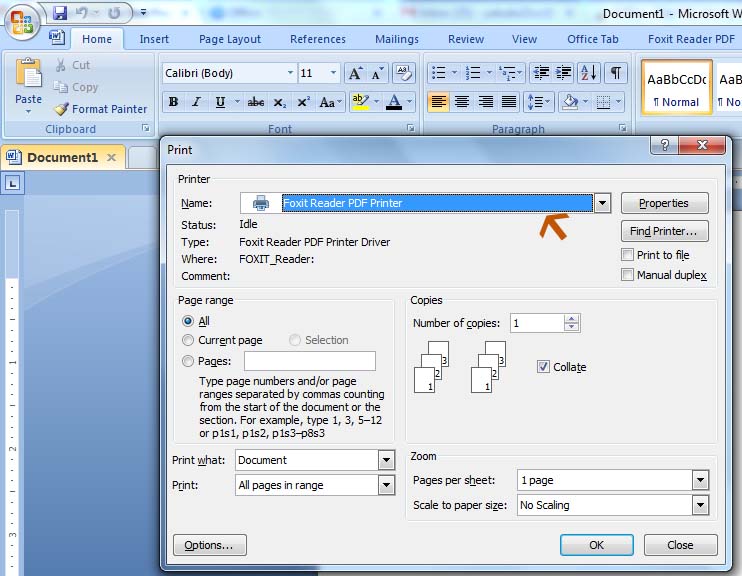The width and height of the screenshot is (742, 576).
Task: Open the Review tab
Action: point(466,39)
